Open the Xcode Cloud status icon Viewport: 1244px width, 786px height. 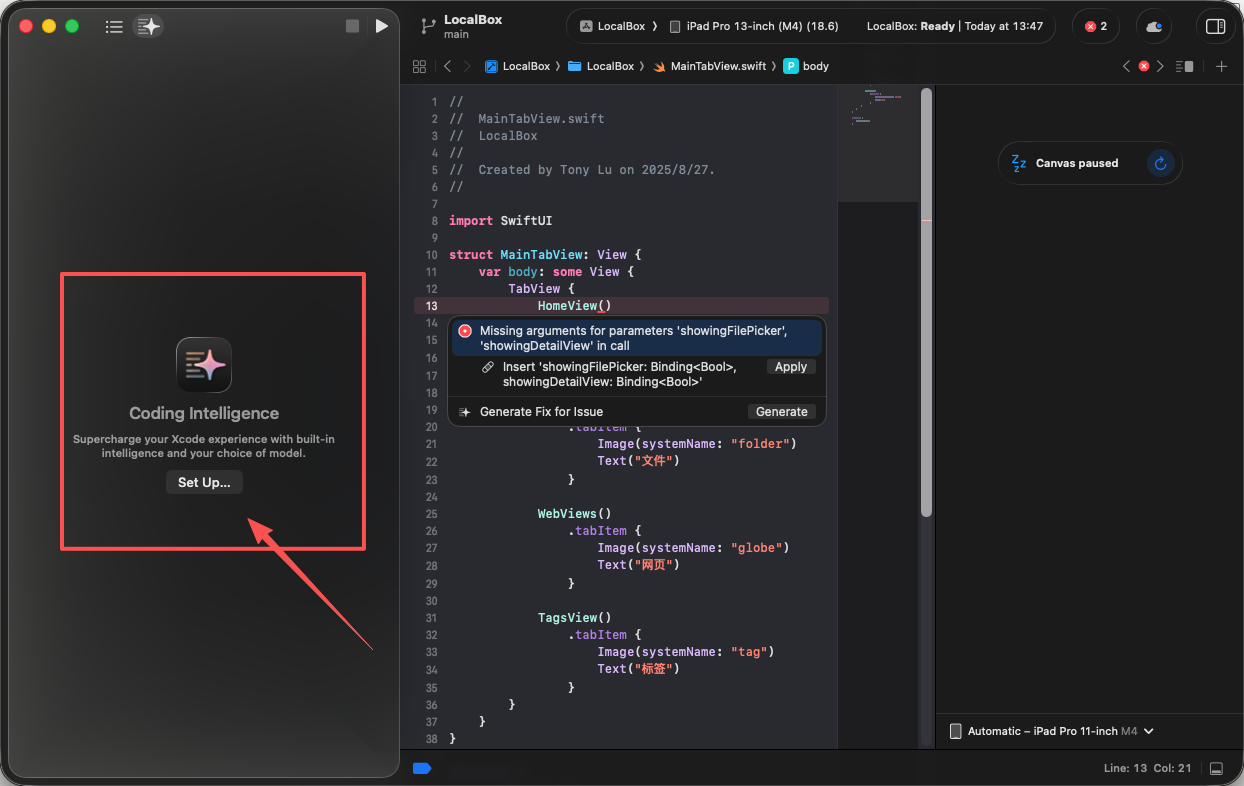click(1154, 26)
